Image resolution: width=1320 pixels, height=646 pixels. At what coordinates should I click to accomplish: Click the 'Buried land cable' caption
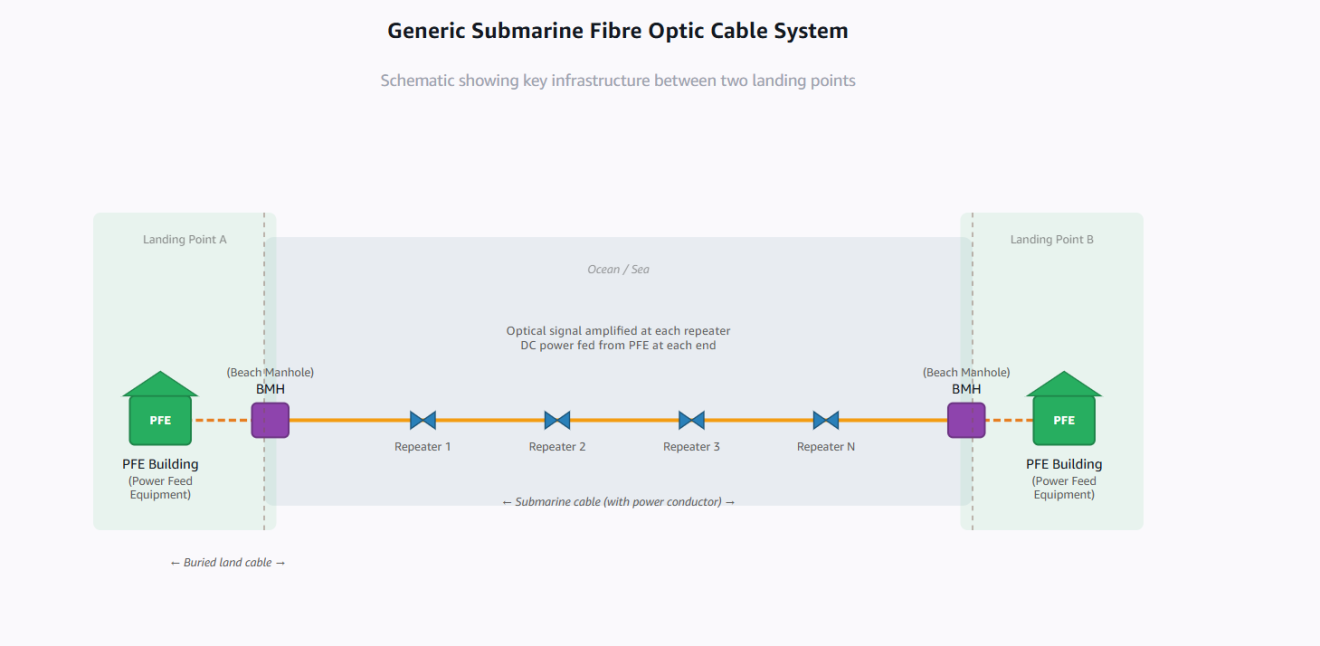[228, 563]
